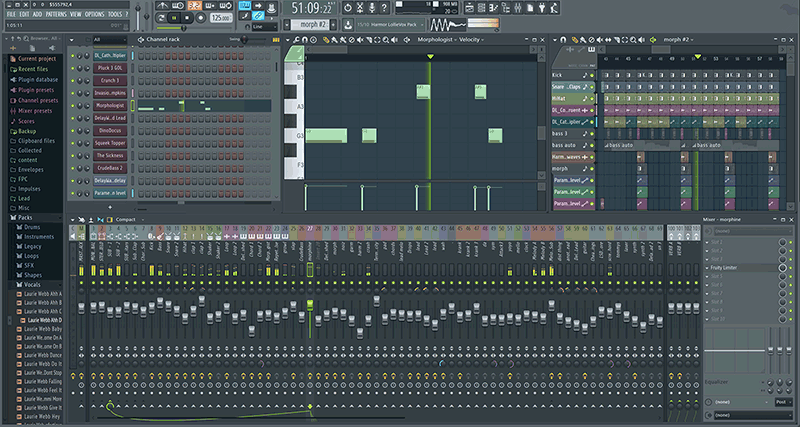
Task: Click the plug icon in top toolbar
Action: (542, 8)
